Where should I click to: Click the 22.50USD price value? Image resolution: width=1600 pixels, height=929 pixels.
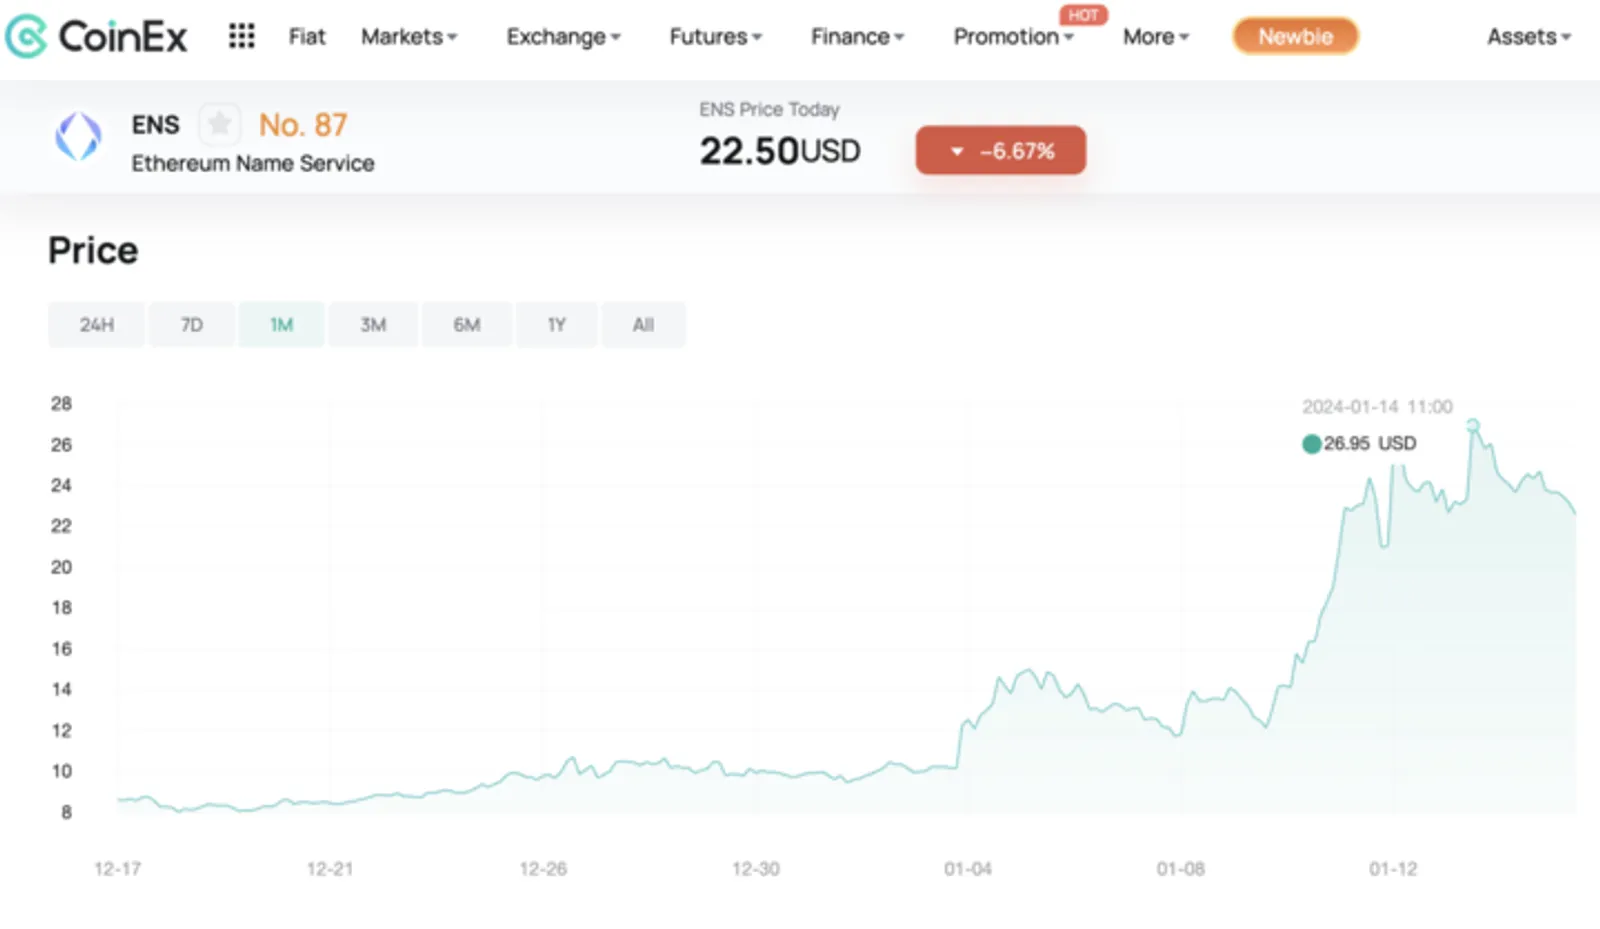point(780,151)
